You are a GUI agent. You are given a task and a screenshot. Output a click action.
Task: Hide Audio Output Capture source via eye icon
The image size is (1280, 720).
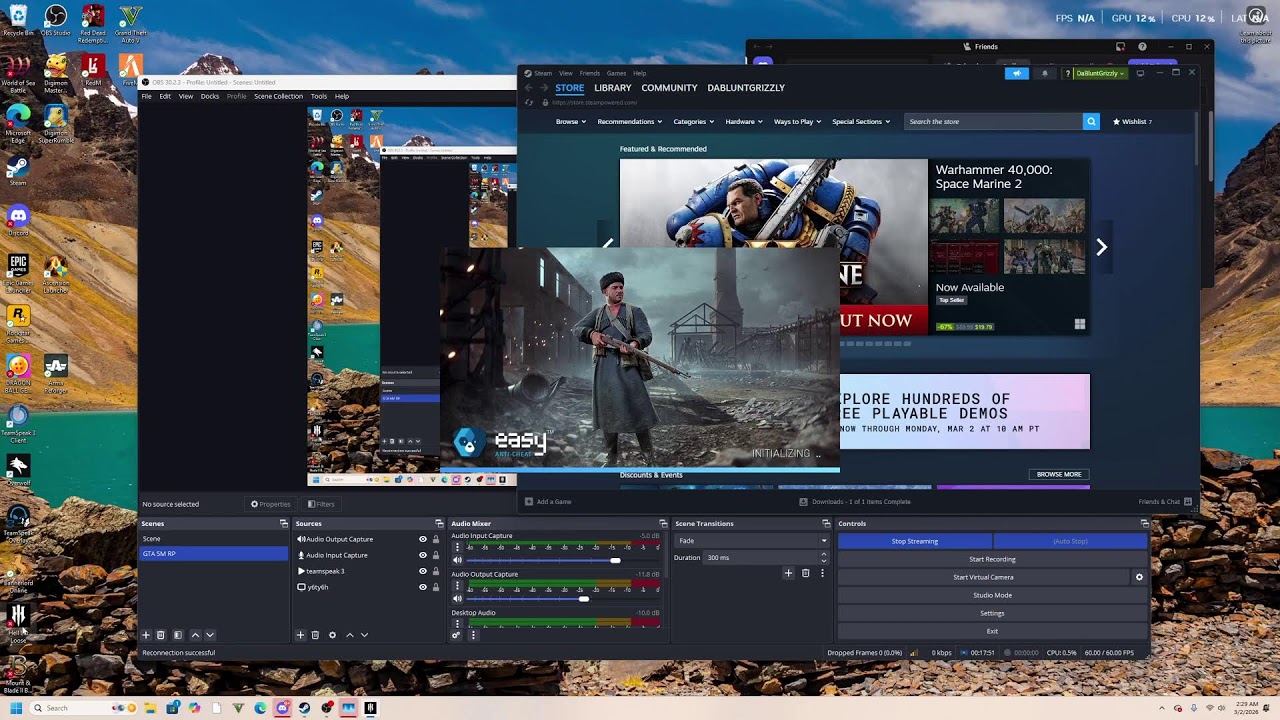[423, 539]
